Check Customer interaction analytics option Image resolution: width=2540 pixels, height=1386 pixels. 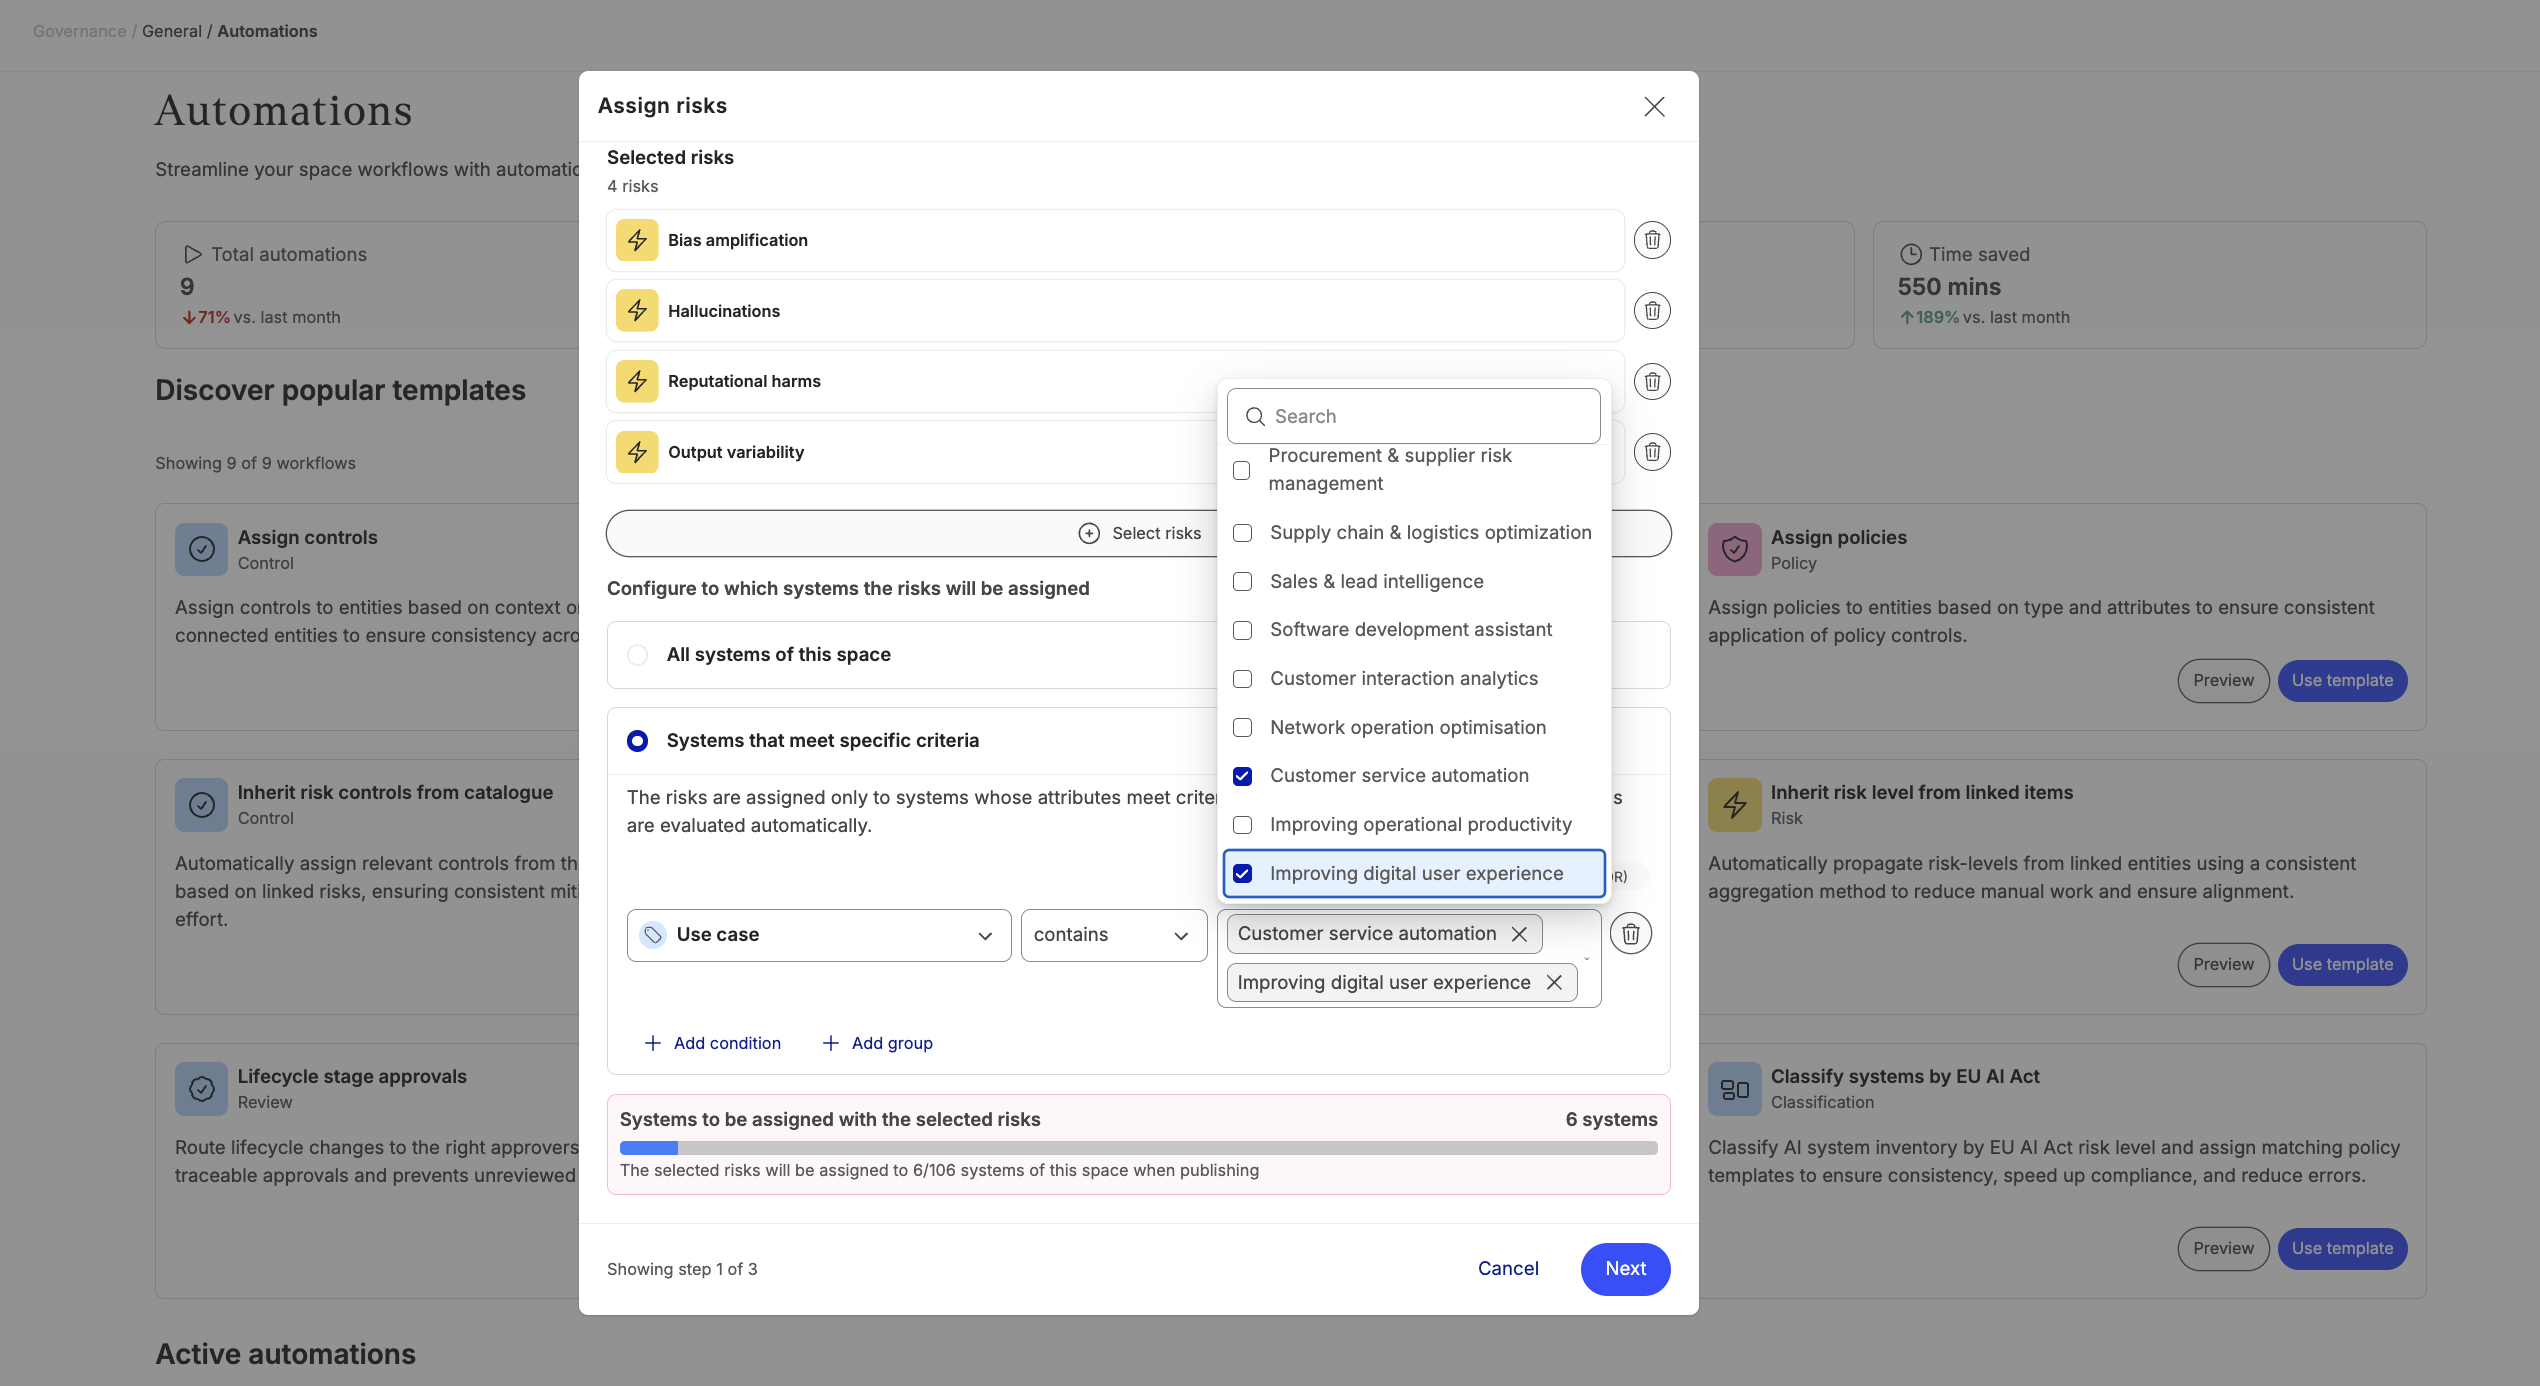tap(1242, 679)
